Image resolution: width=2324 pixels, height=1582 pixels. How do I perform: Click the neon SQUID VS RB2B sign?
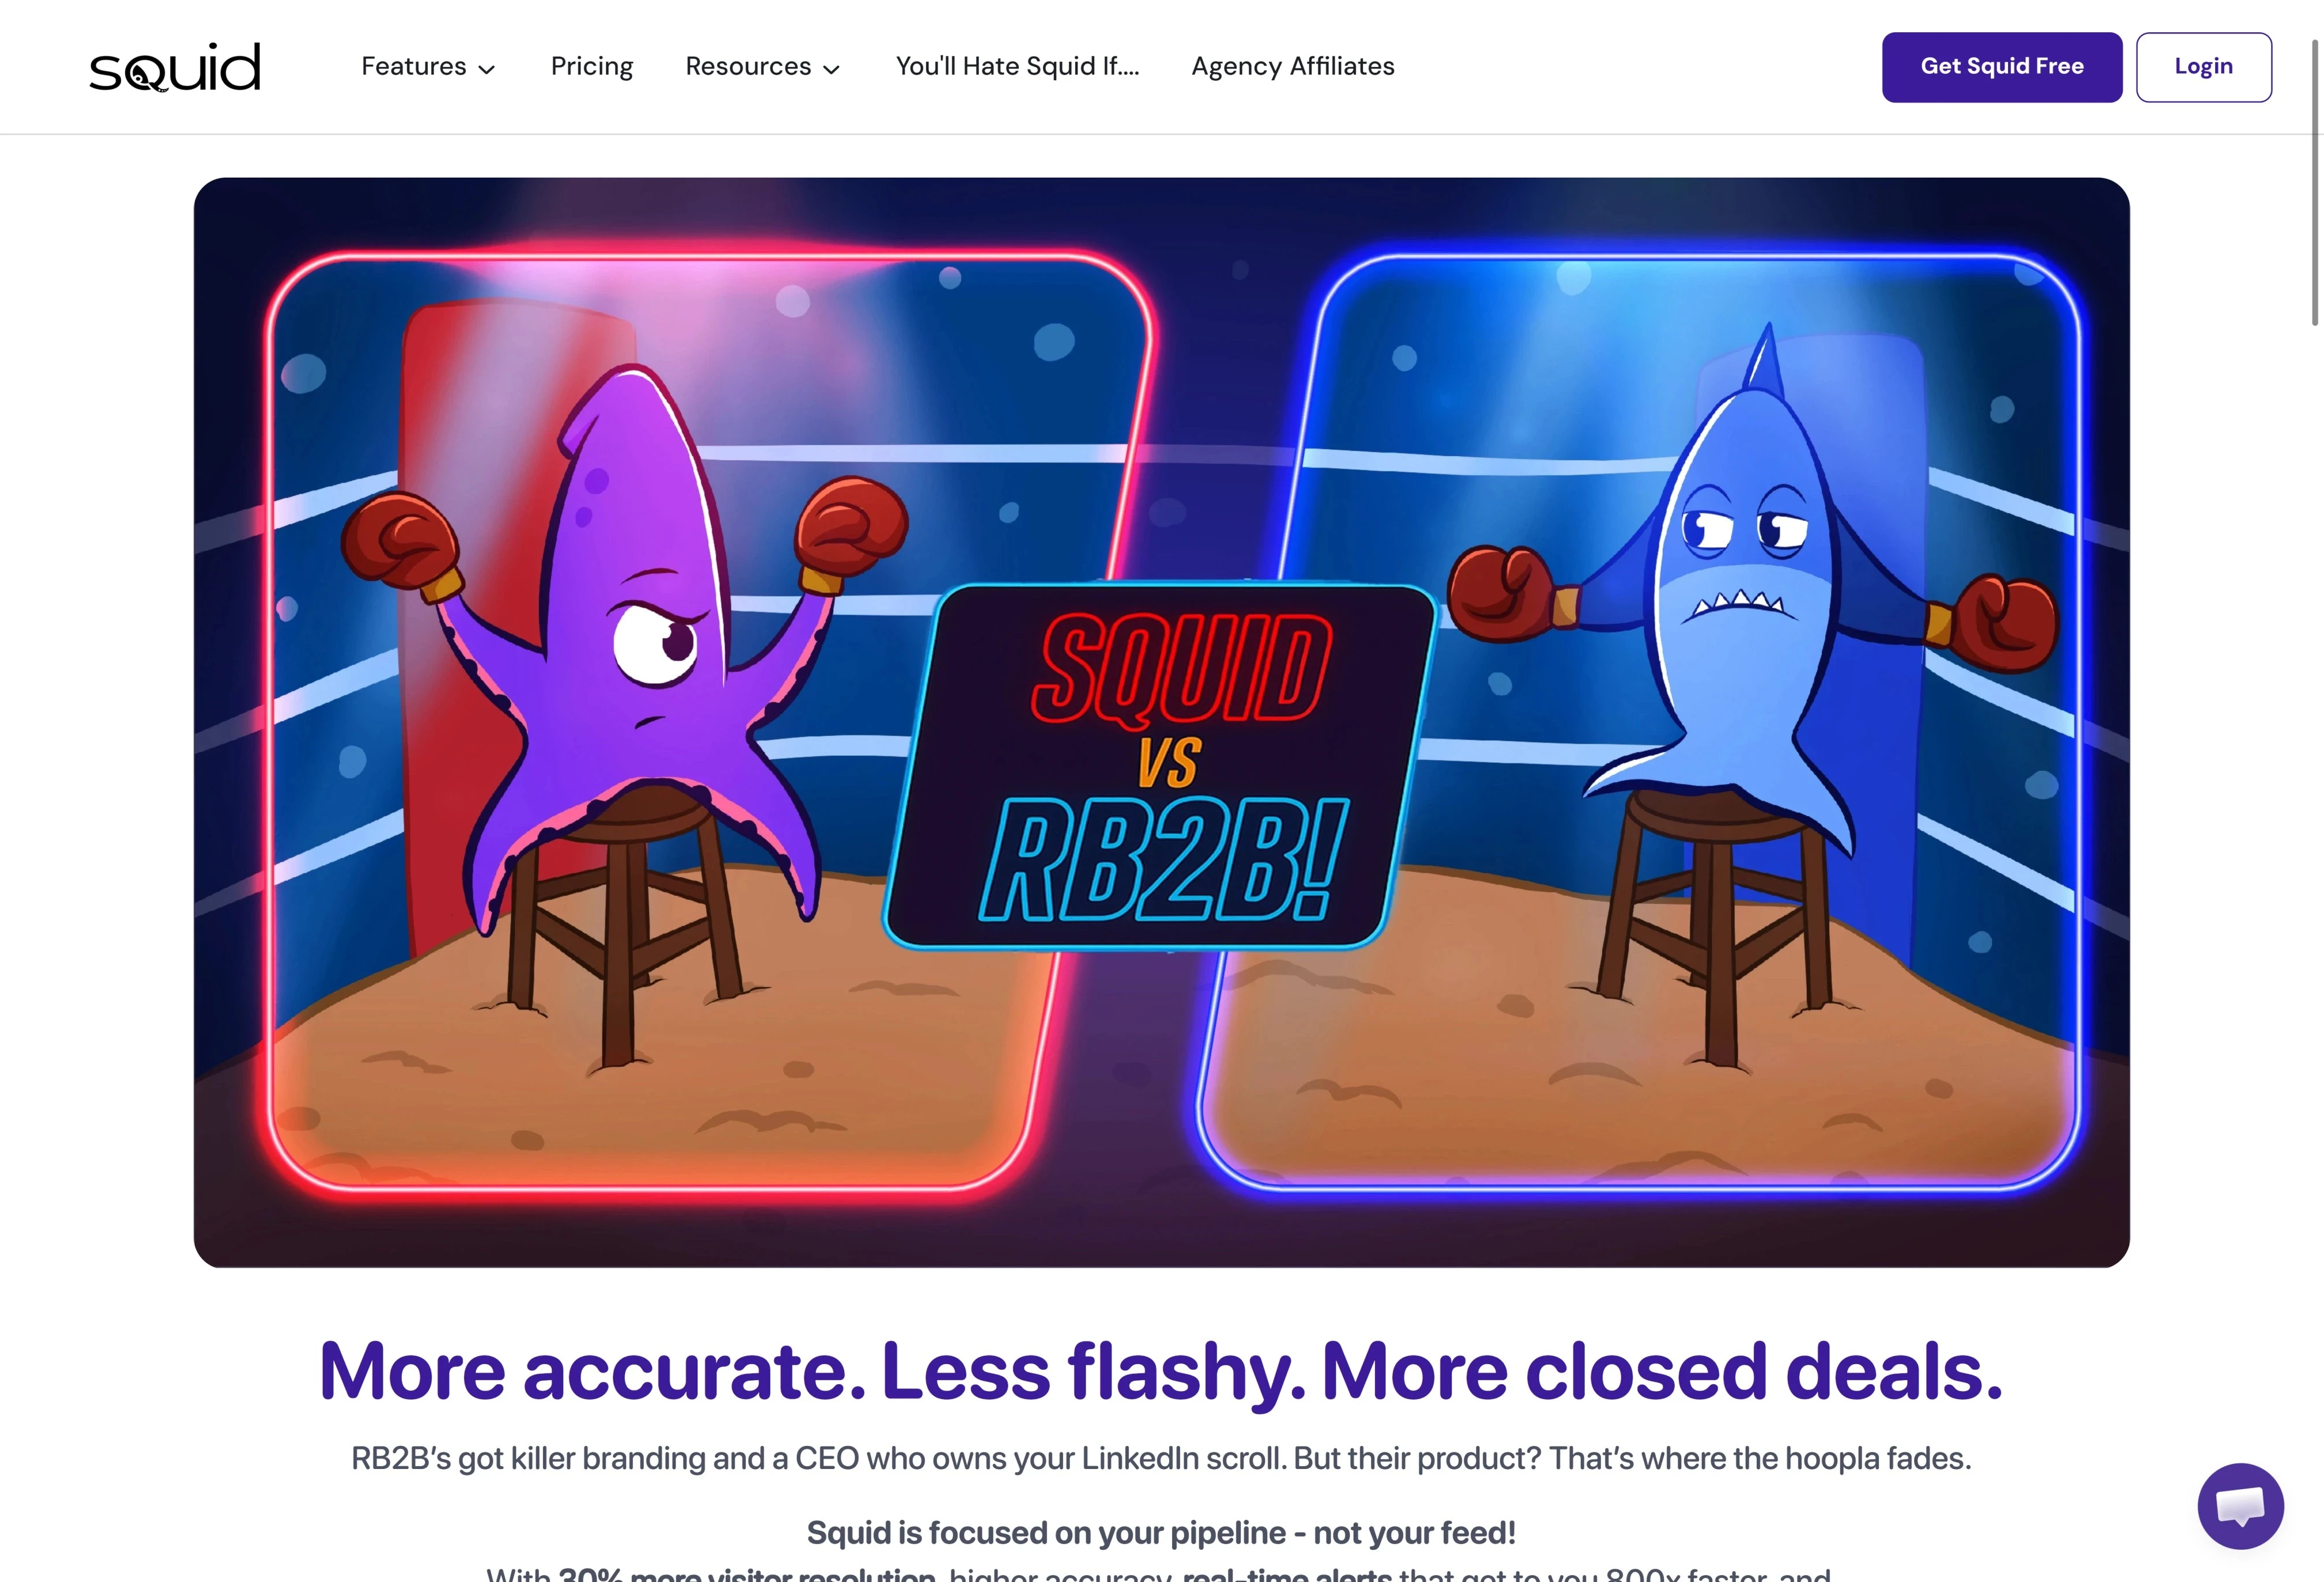tap(1161, 766)
